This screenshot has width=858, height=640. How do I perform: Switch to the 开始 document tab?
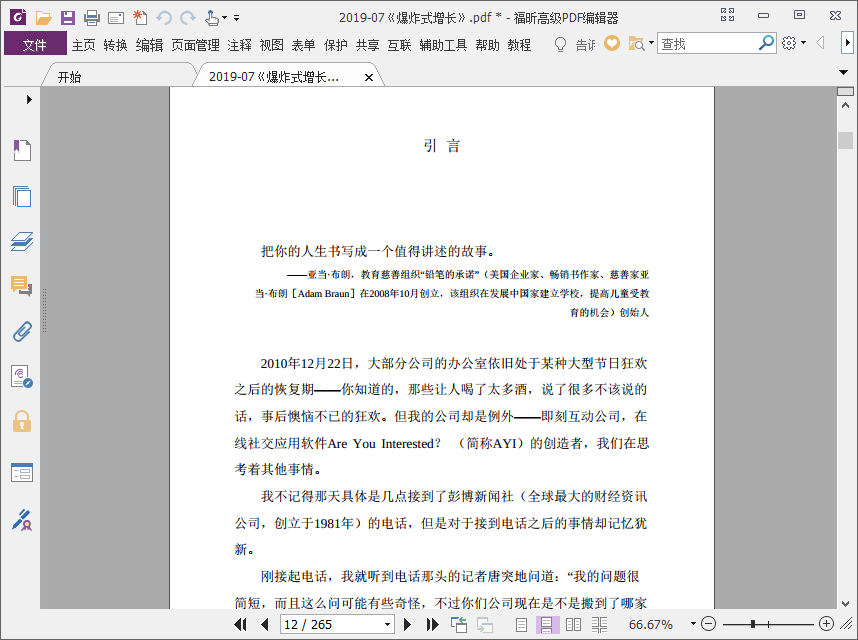(x=69, y=77)
